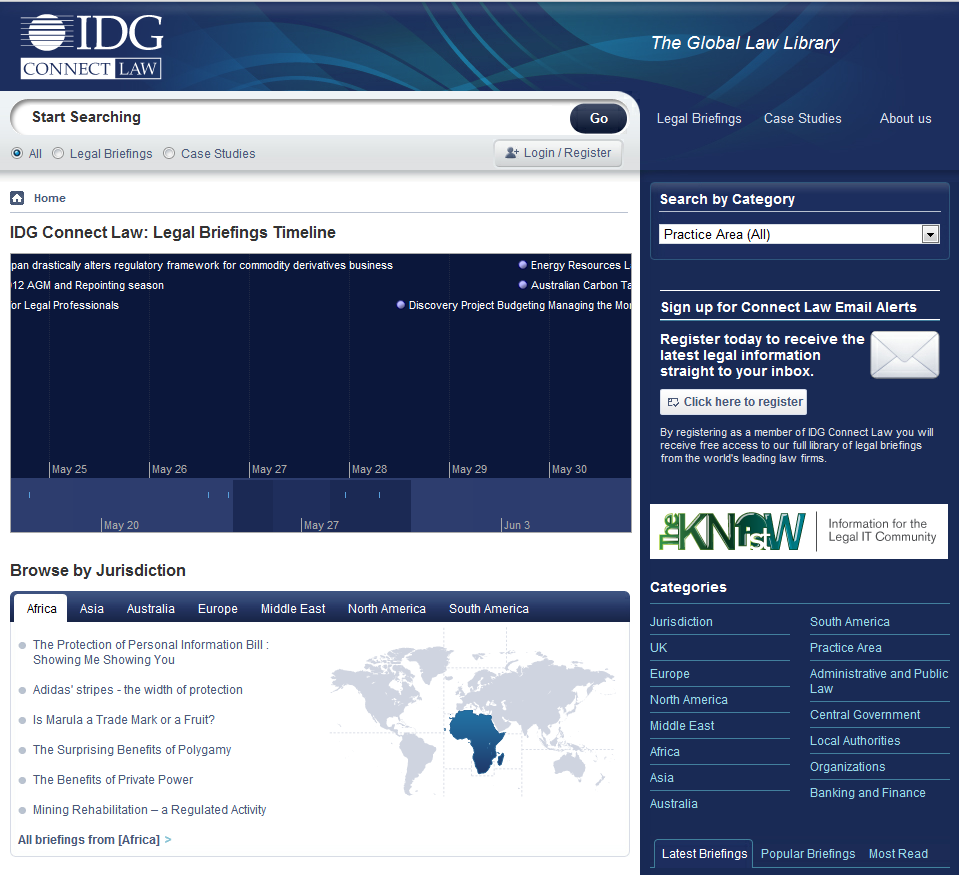Open the Central Government category link
The width and height of the screenshot is (959, 875).
coord(865,715)
